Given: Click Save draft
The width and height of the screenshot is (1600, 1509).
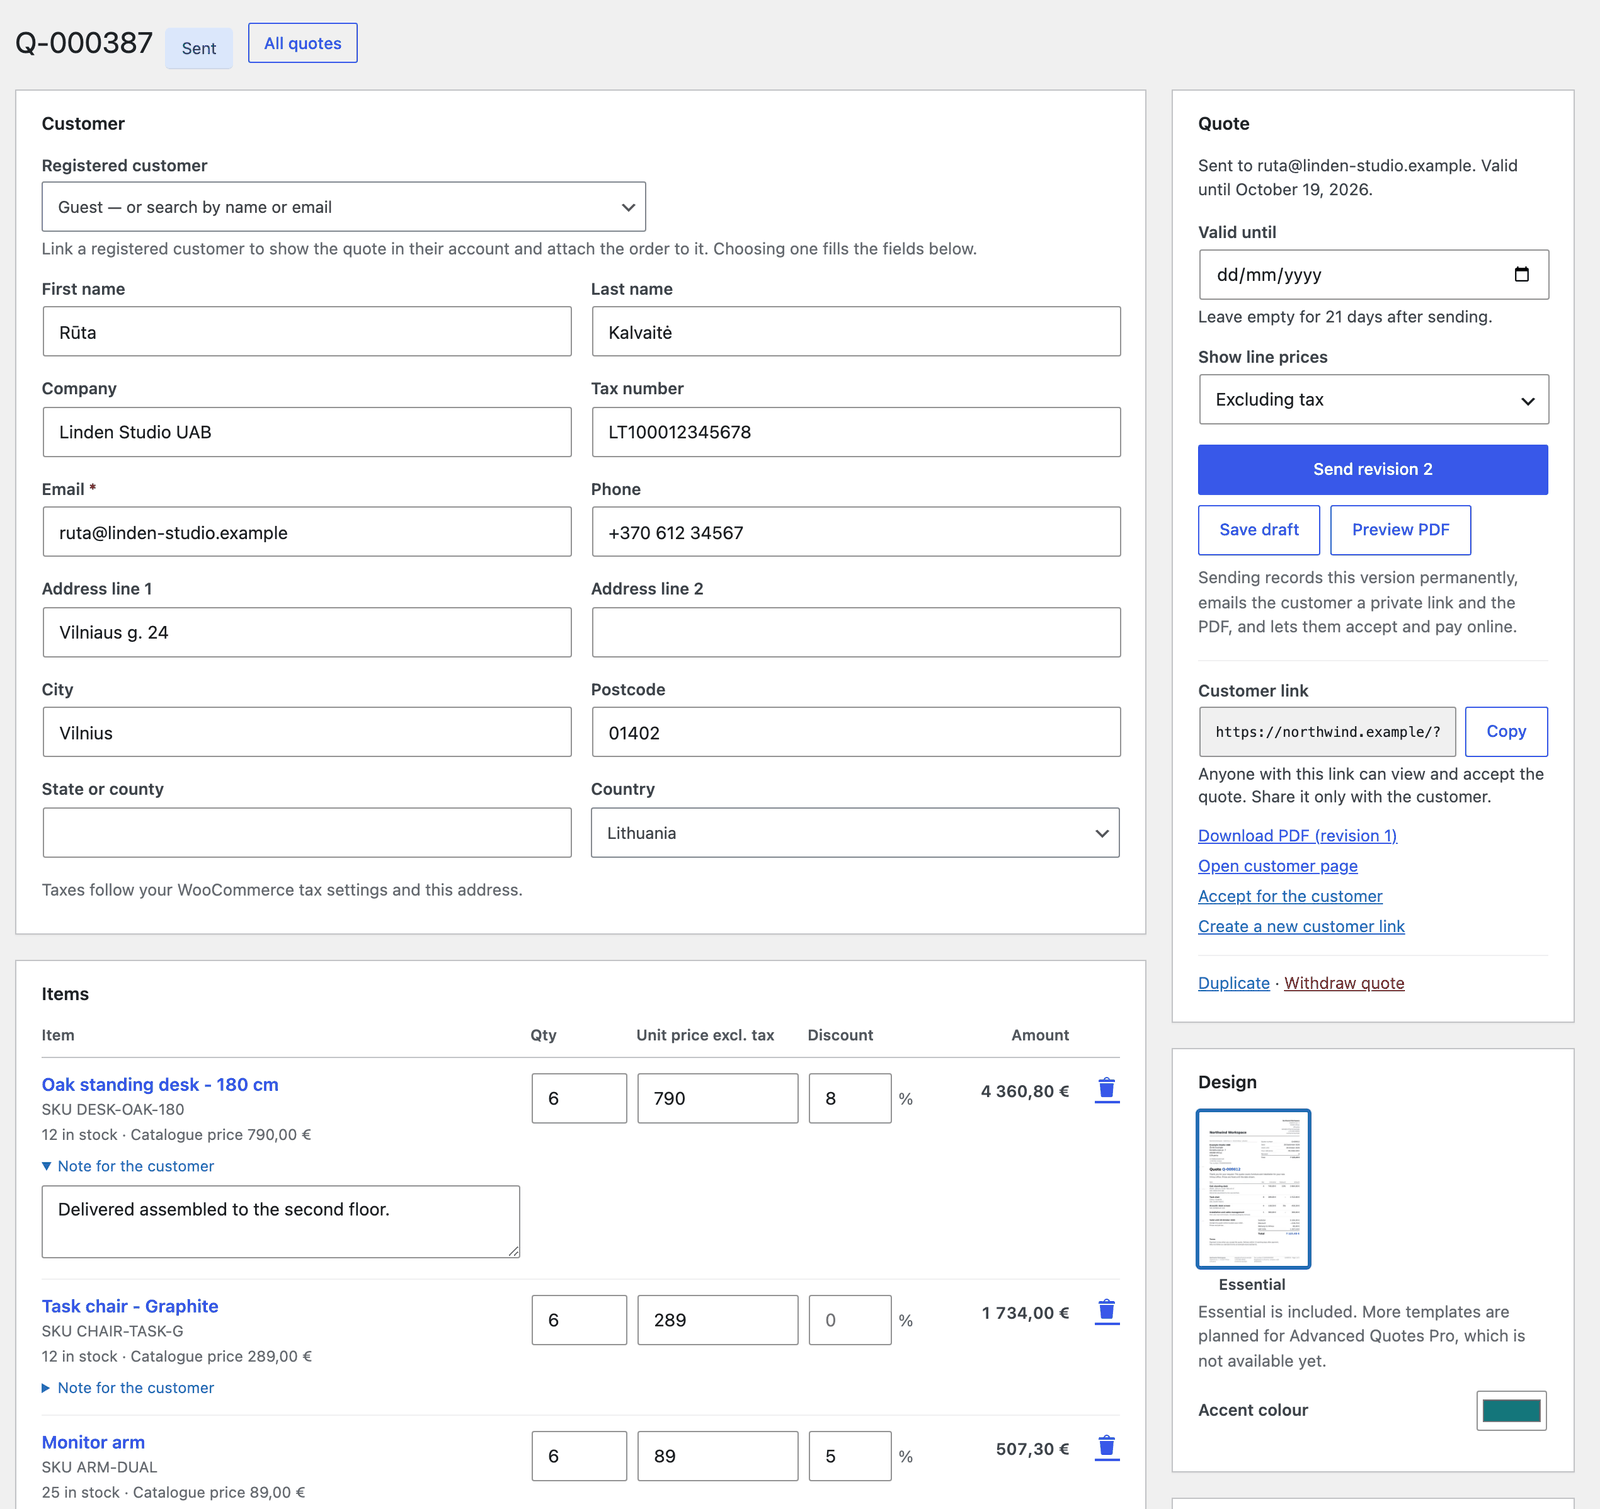Looking at the screenshot, I should click(1259, 530).
